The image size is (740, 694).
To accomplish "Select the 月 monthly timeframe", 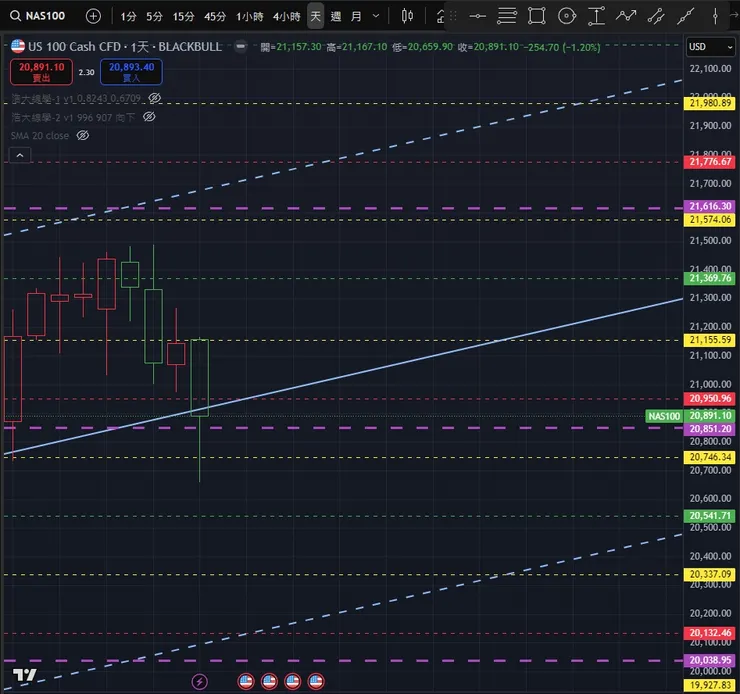I will 356,17.
